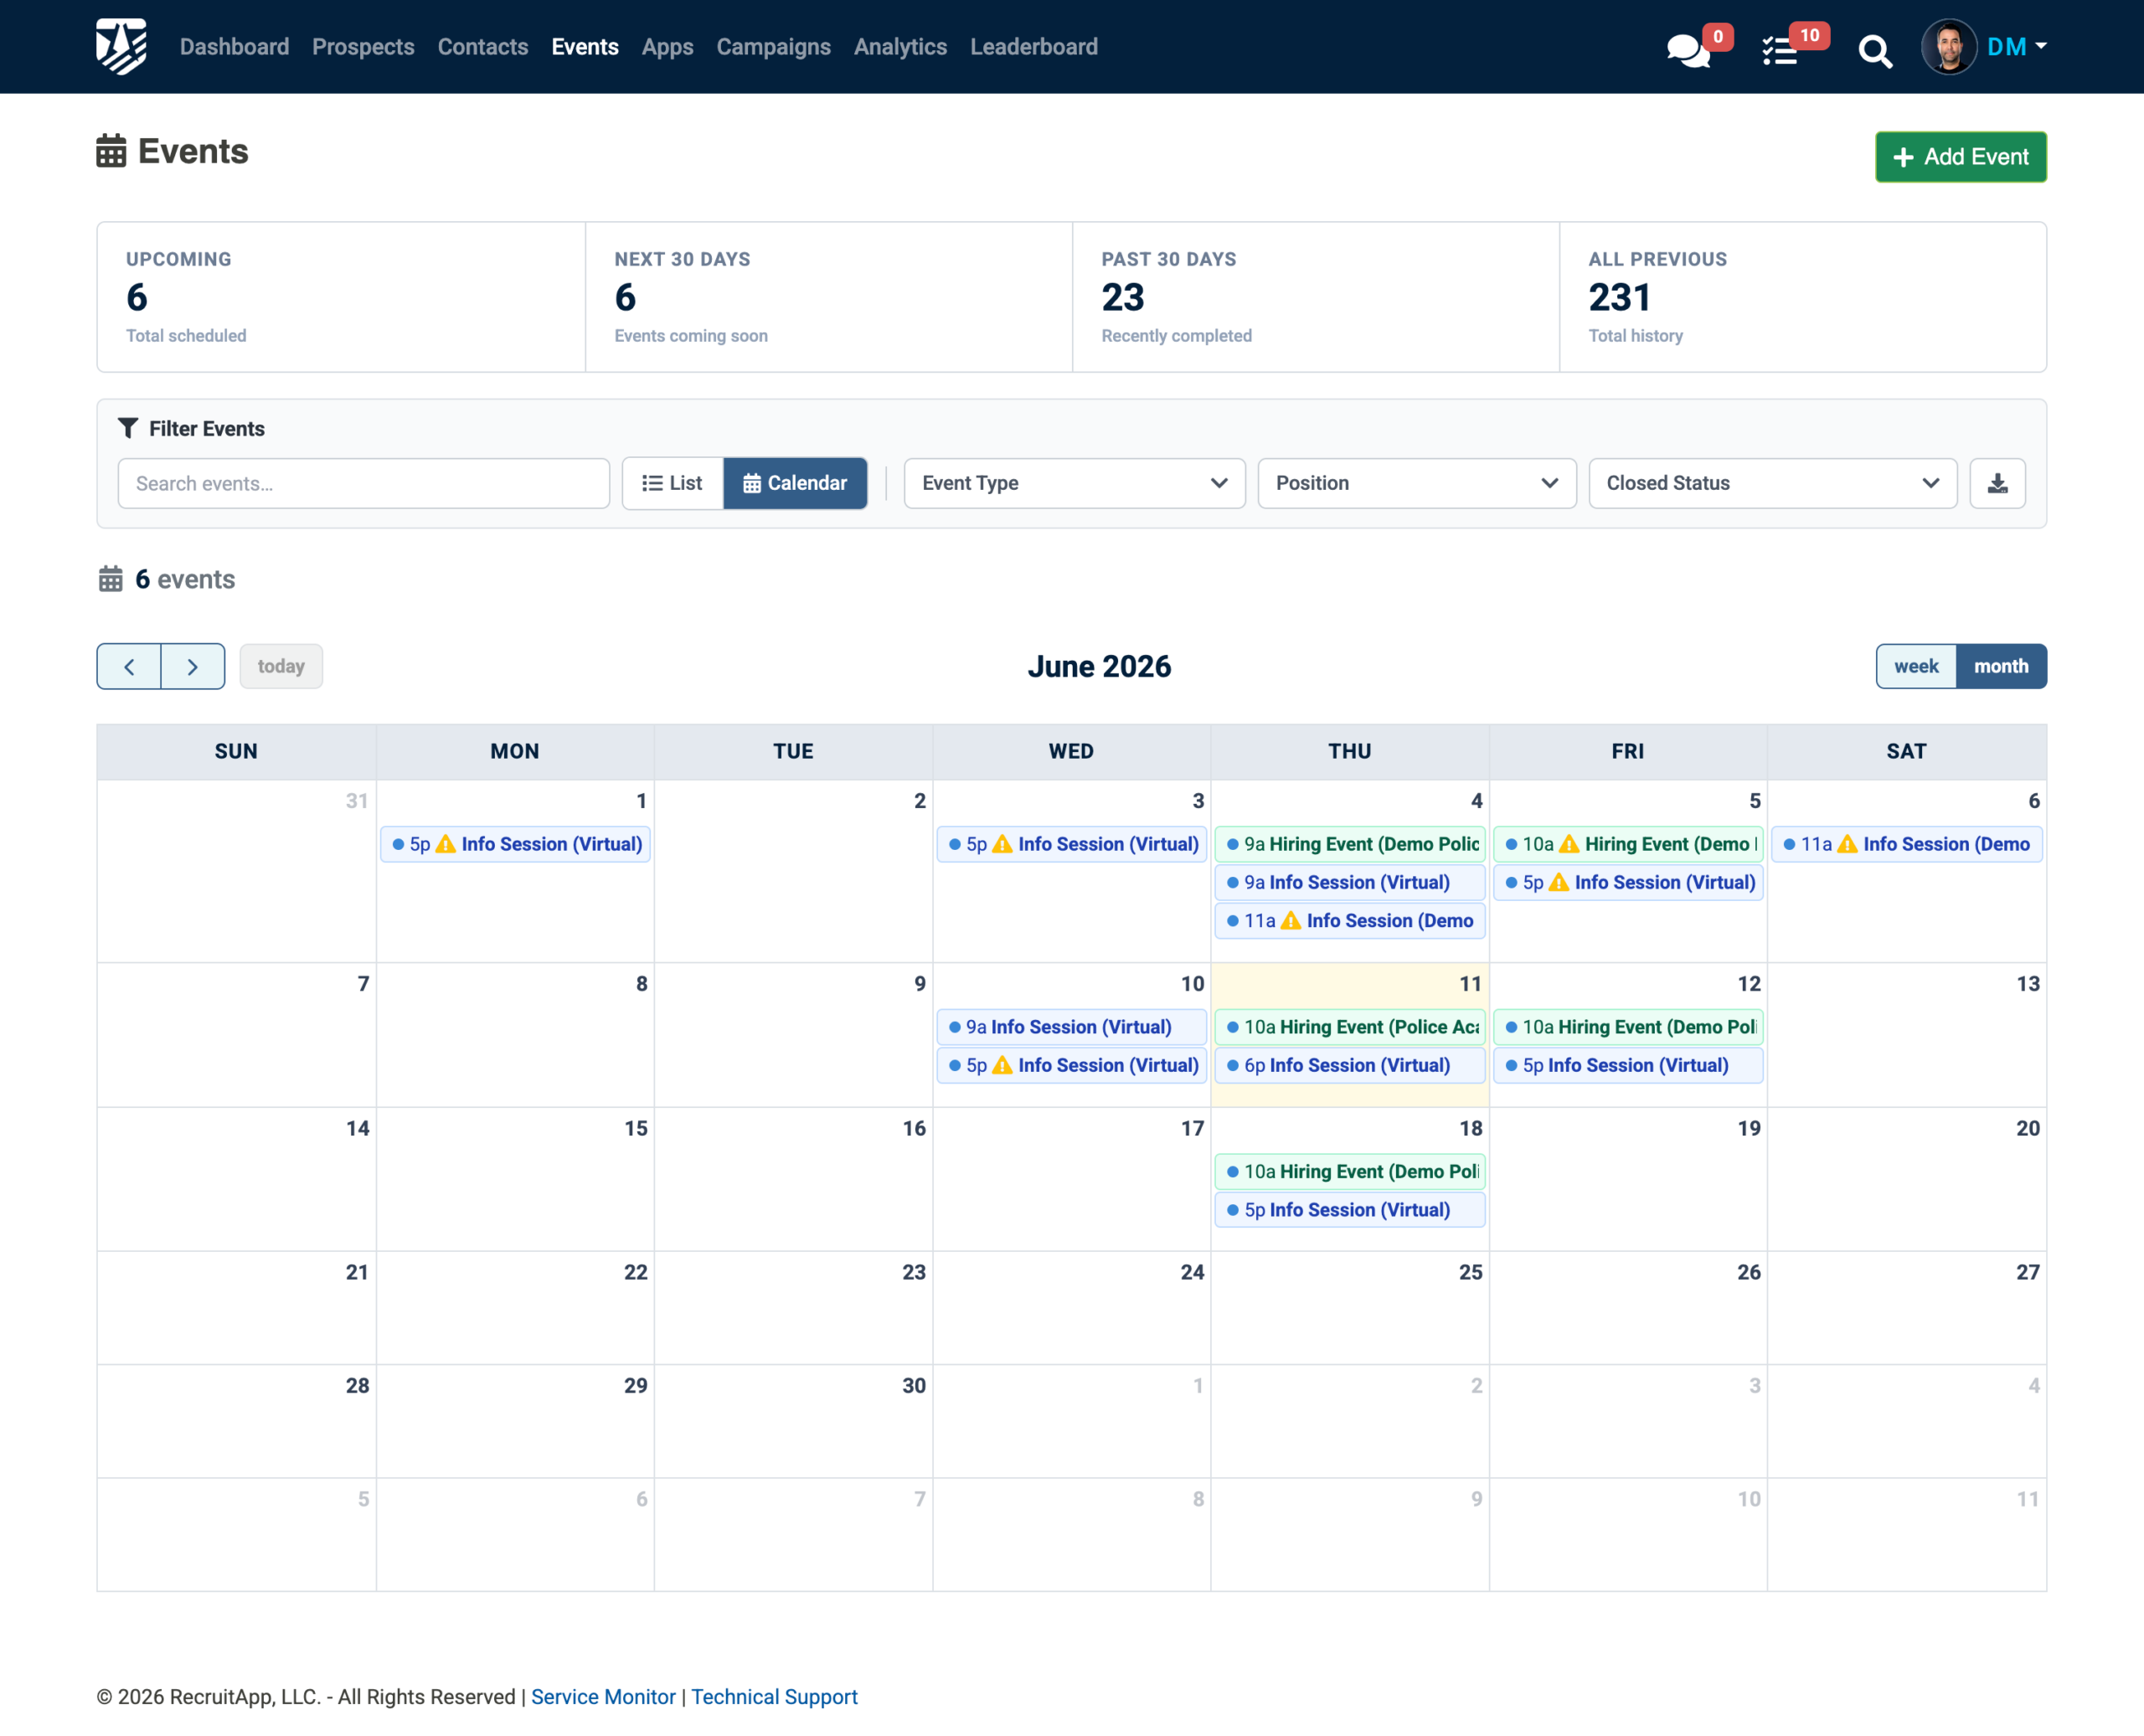Image resolution: width=2144 pixels, height=1736 pixels.
Task: Open Dashboard in the navbar
Action: click(234, 47)
